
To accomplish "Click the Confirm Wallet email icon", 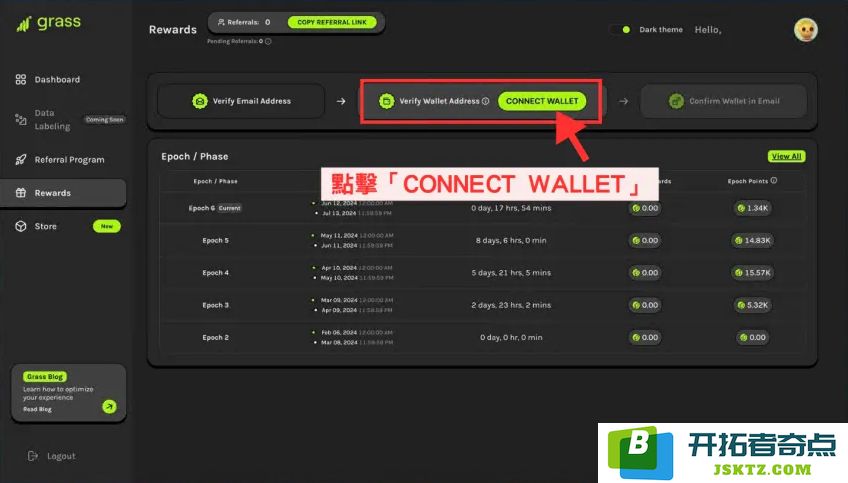I will click(x=676, y=101).
